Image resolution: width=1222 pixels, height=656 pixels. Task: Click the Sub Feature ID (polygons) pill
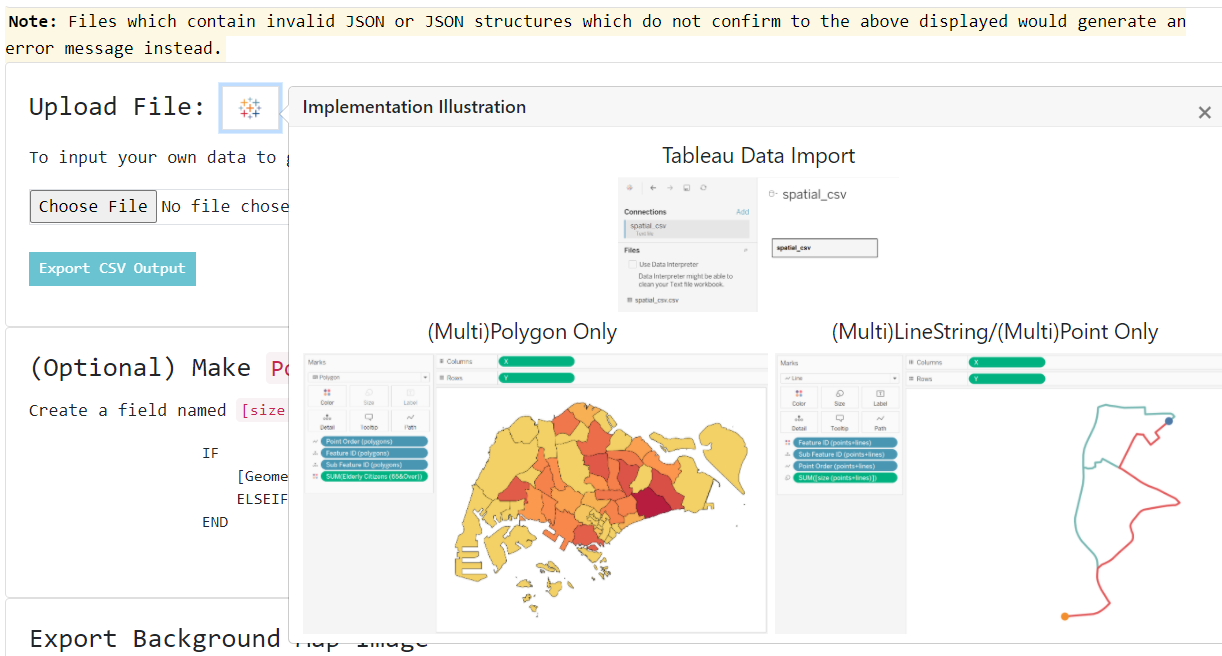coord(374,465)
